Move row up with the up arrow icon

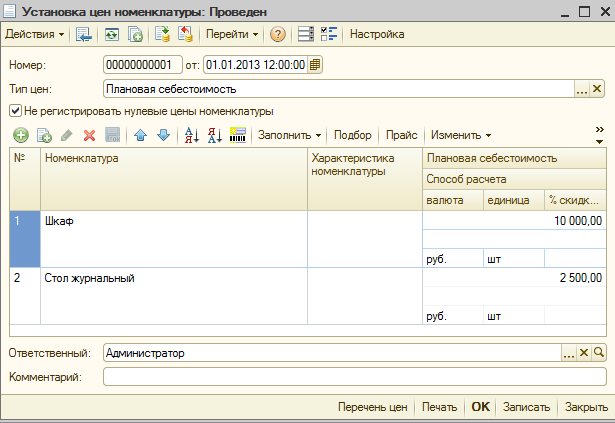pyautogui.click(x=140, y=135)
